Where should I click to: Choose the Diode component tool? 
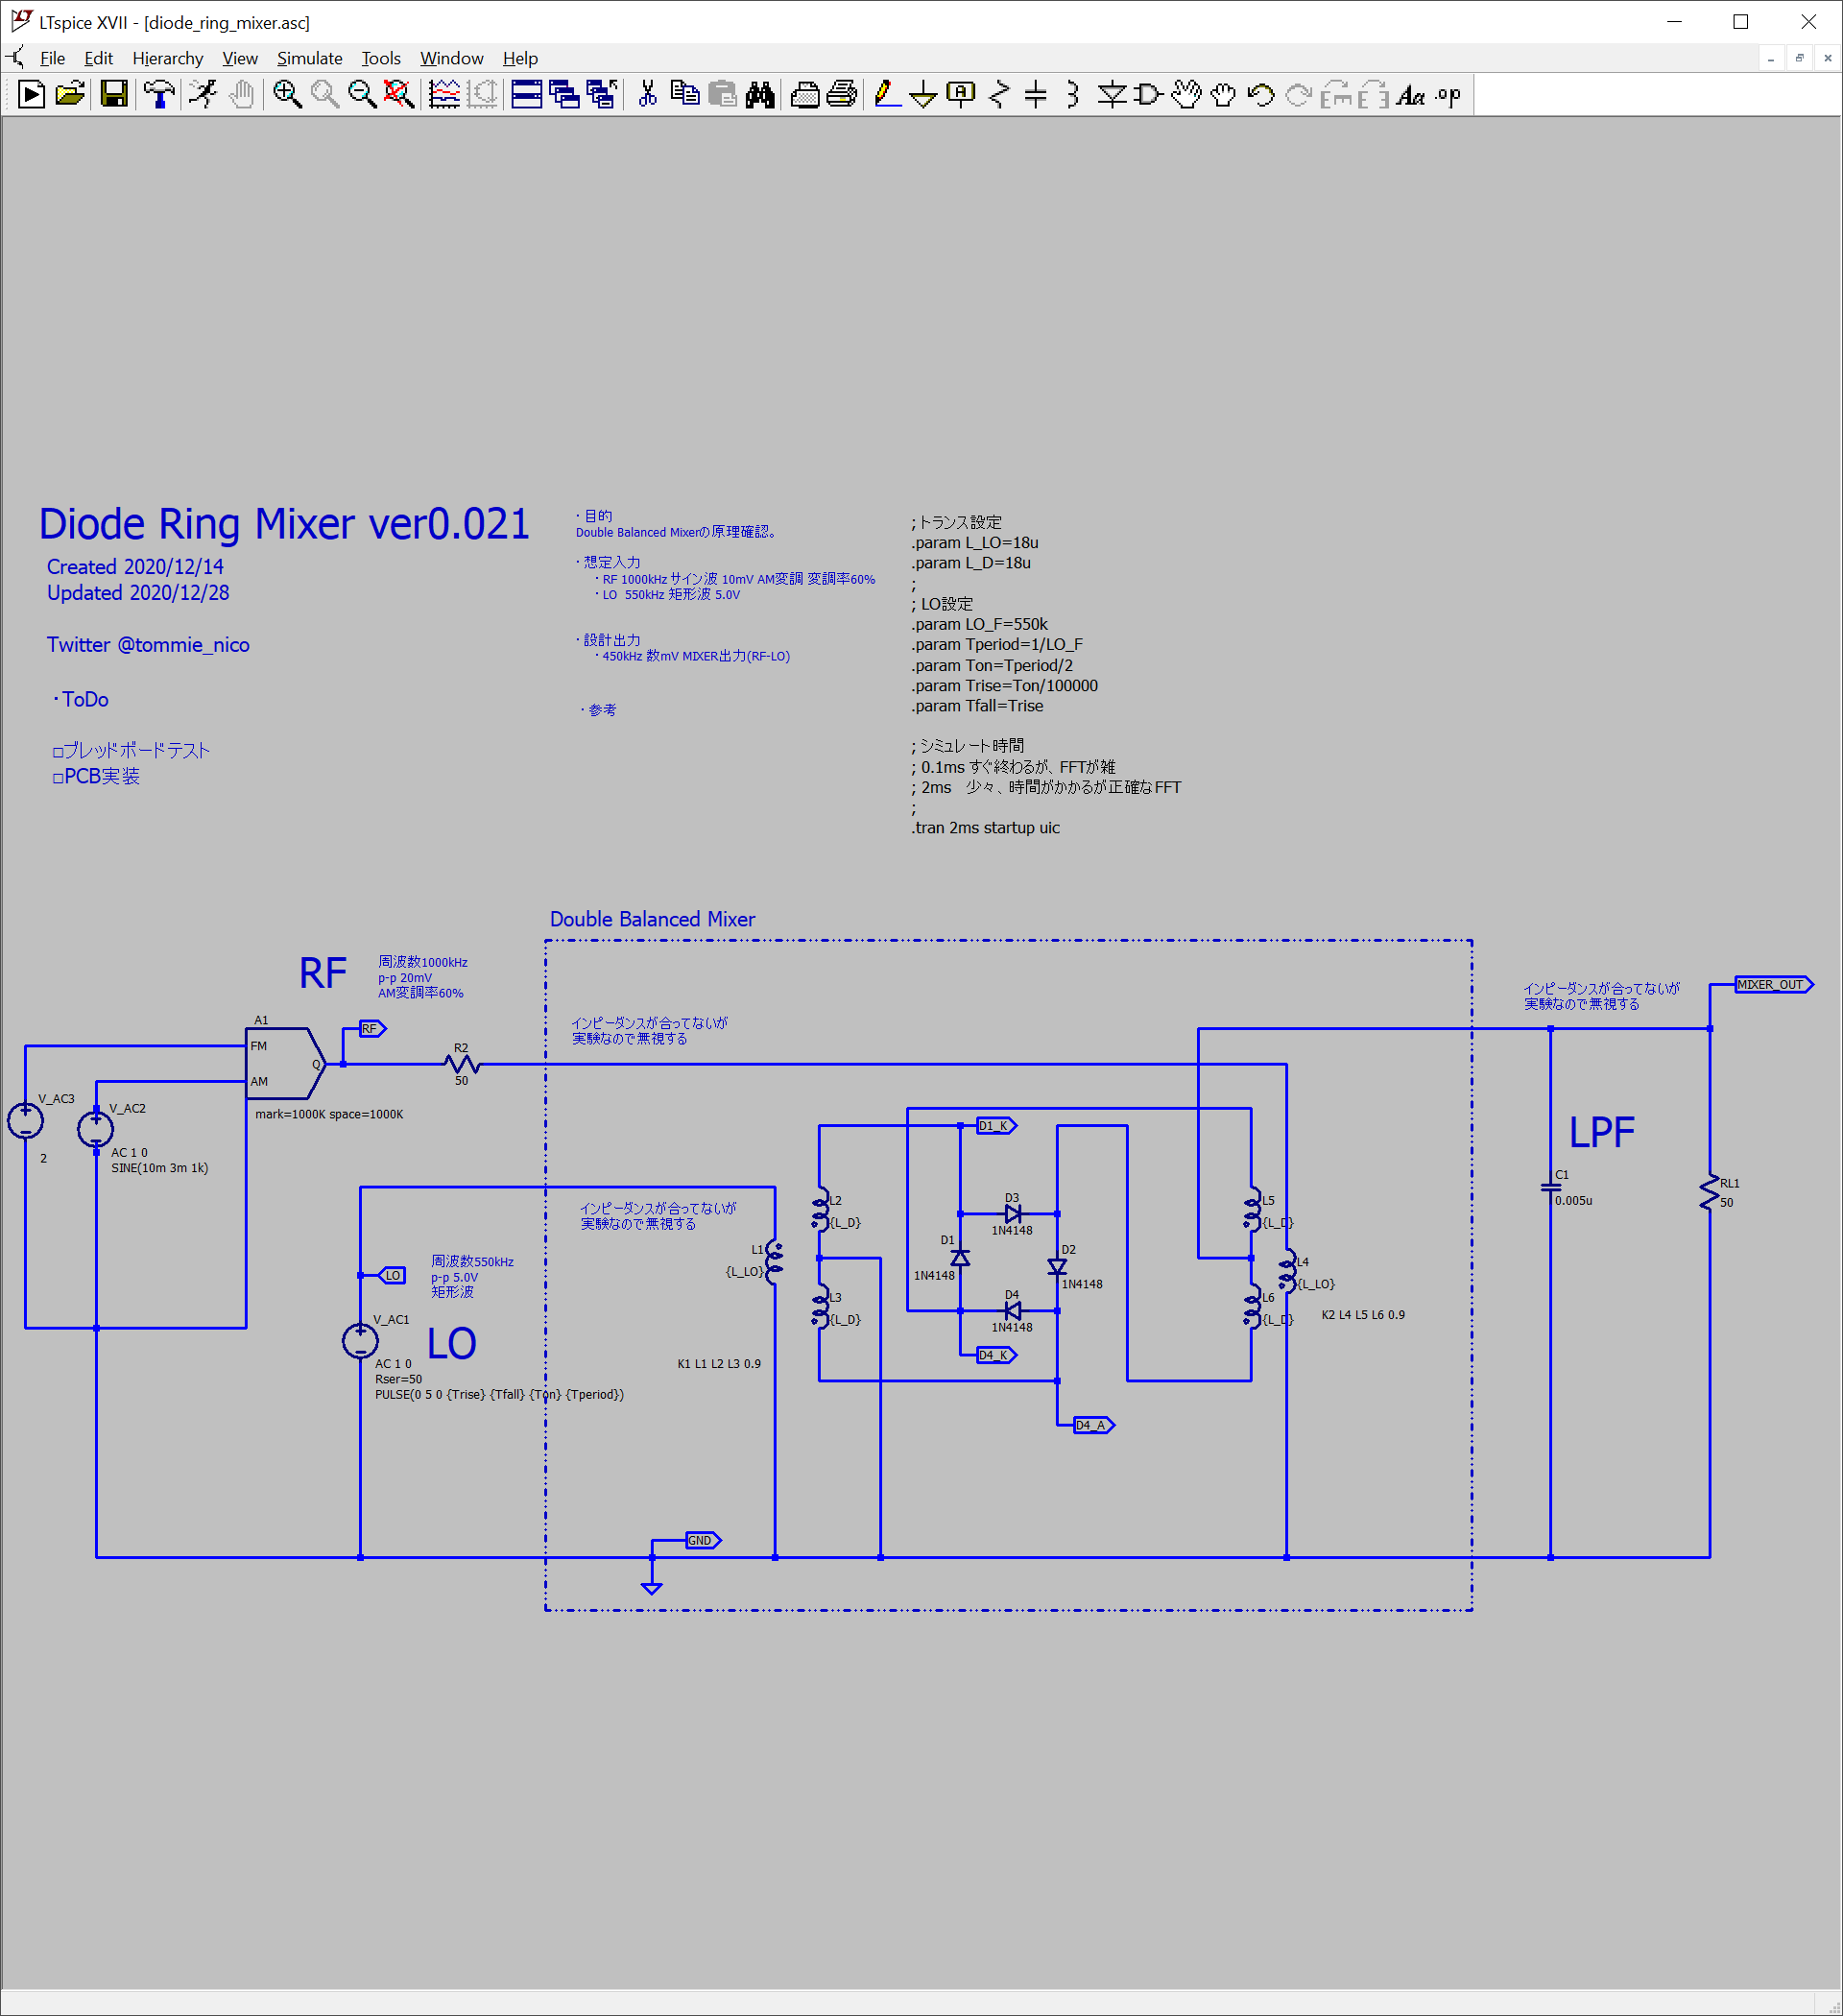(x=1111, y=95)
